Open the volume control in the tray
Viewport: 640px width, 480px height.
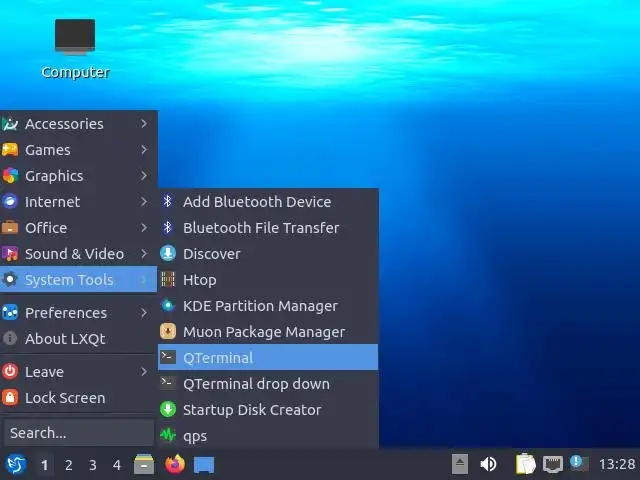(488, 464)
